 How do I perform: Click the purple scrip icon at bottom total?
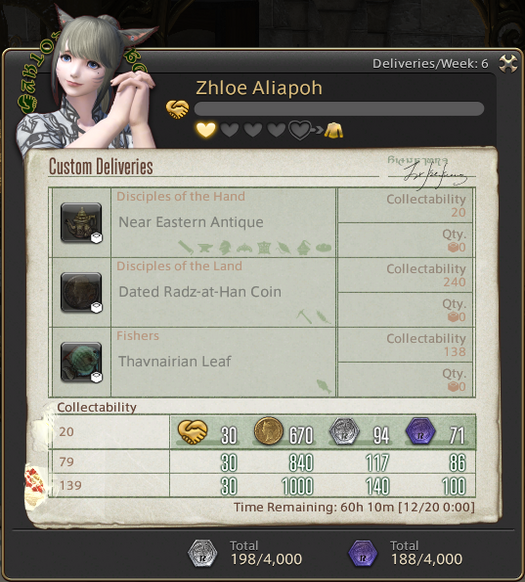[x=362, y=553]
